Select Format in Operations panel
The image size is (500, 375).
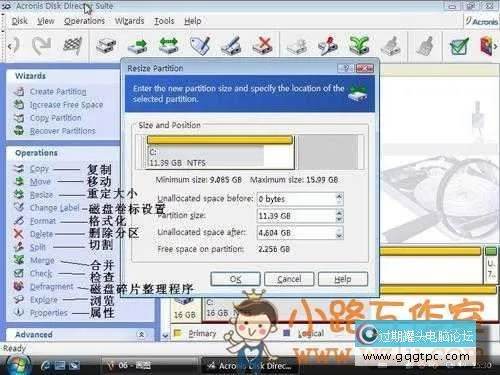(x=43, y=221)
